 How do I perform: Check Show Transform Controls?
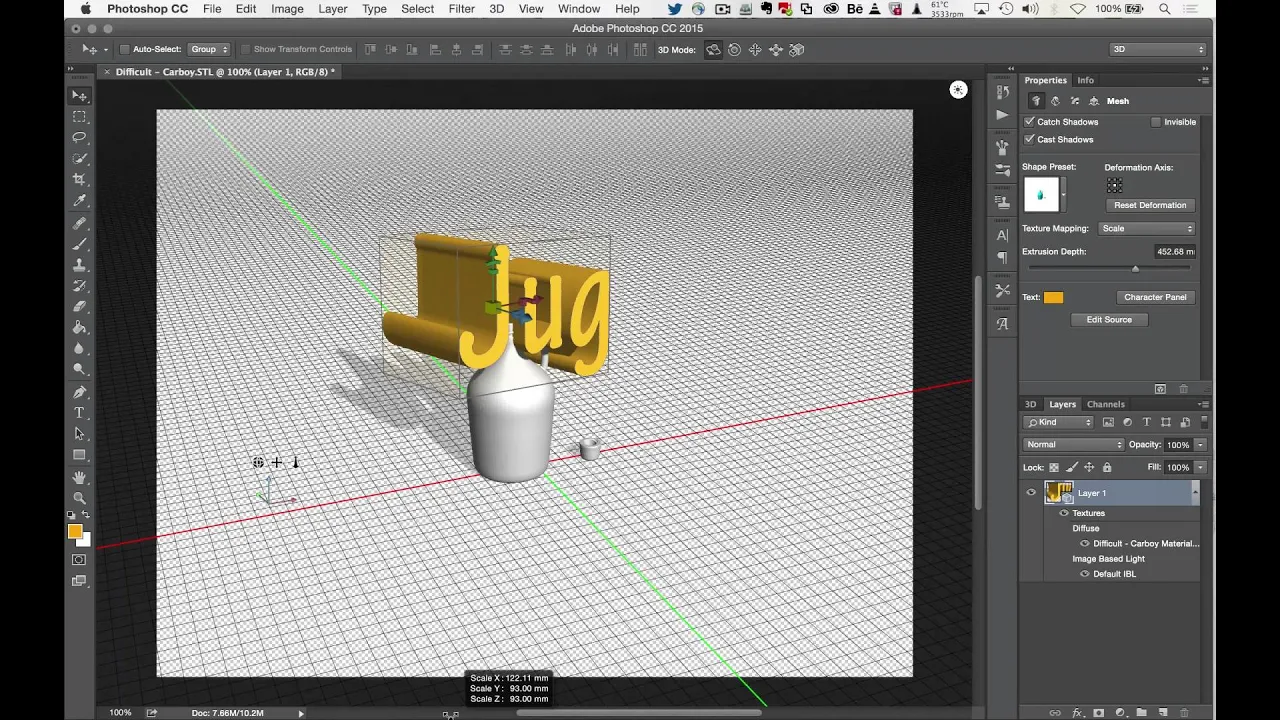[x=245, y=49]
